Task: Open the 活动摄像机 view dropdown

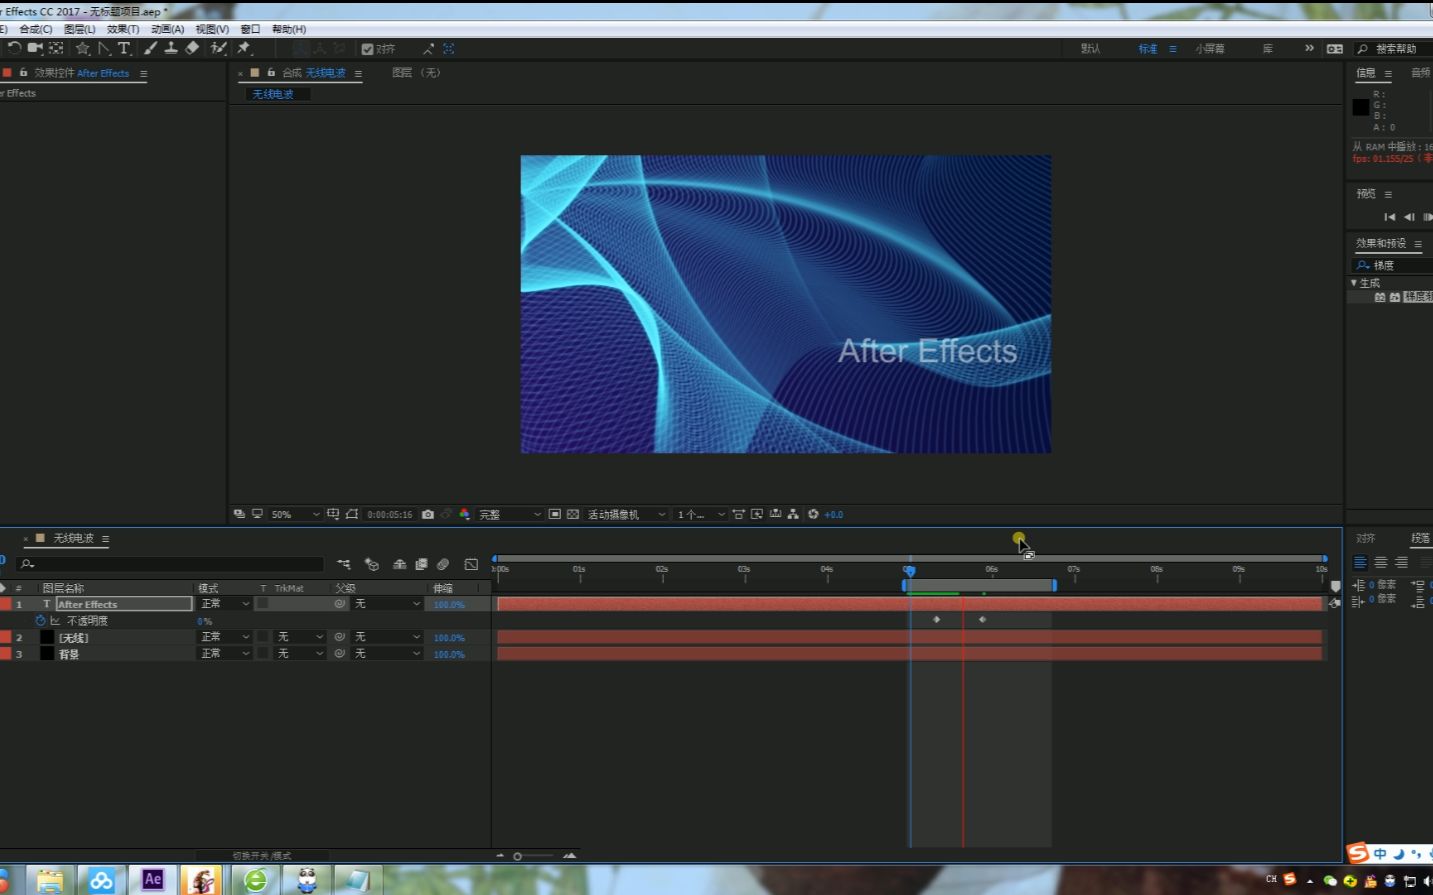Action: [627, 514]
